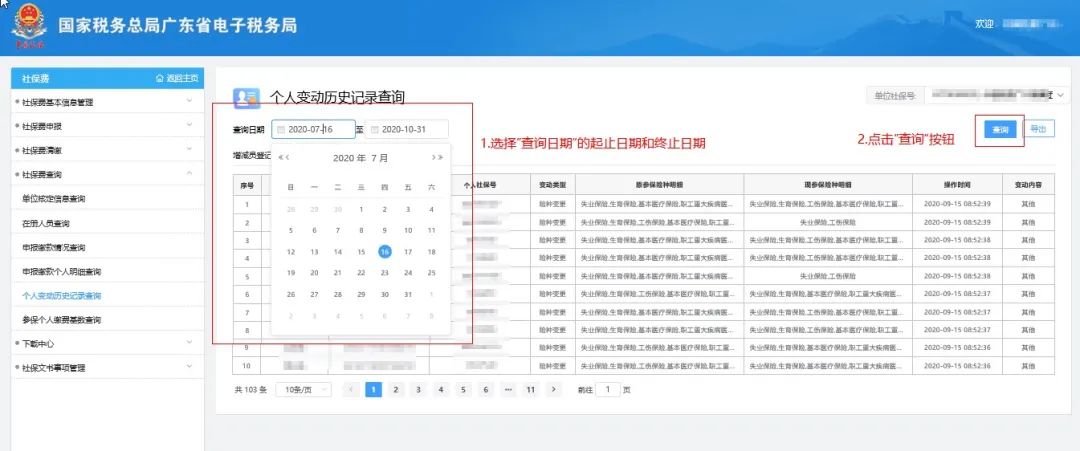Go to pagination page 4

click(441, 390)
